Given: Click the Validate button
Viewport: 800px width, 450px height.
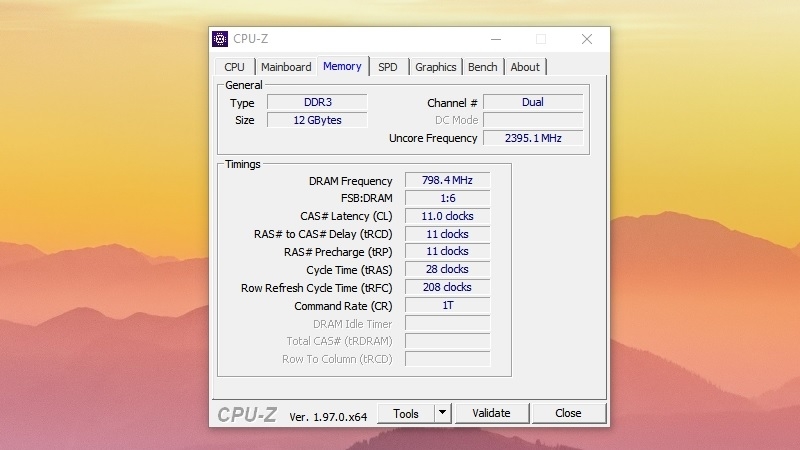Looking at the screenshot, I should pos(491,413).
